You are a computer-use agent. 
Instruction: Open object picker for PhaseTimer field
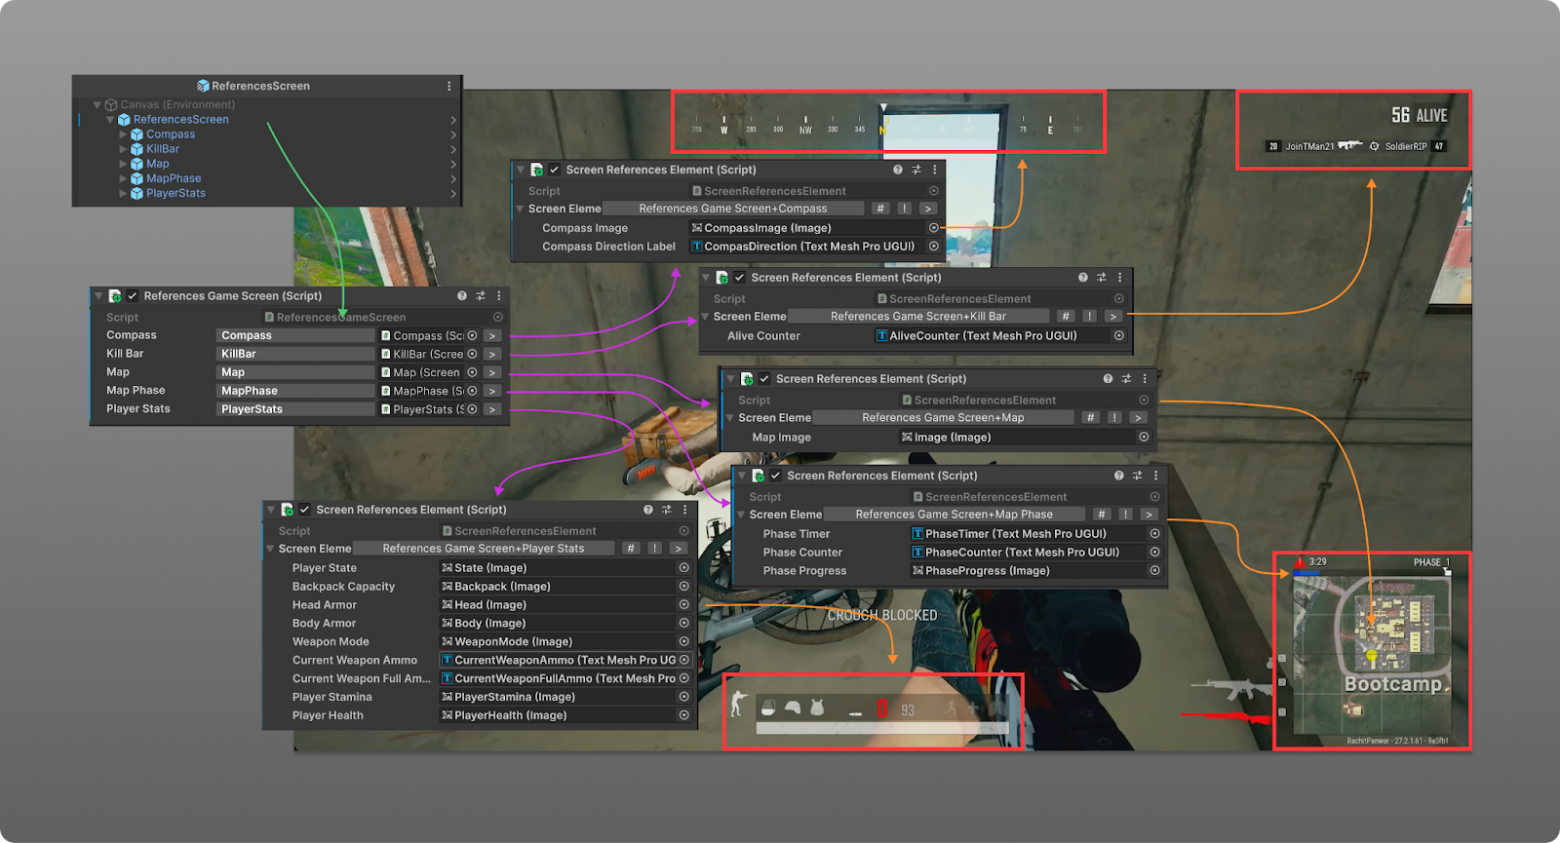(x=1155, y=534)
